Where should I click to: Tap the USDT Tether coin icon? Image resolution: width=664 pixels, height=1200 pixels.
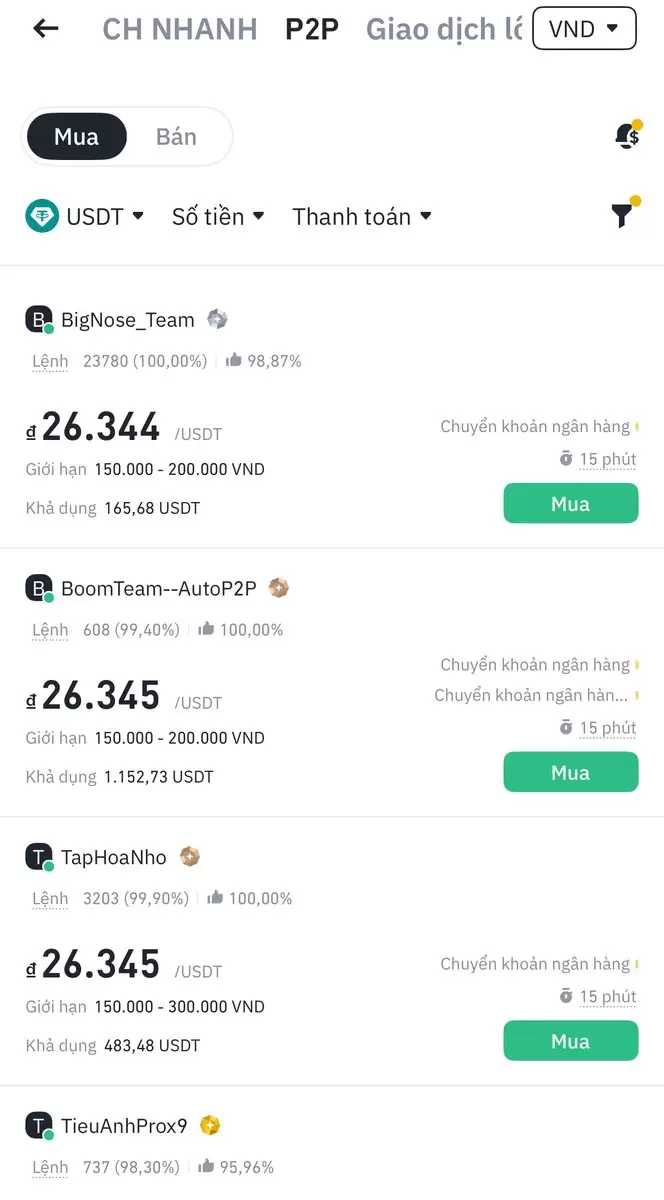pyautogui.click(x=42, y=216)
